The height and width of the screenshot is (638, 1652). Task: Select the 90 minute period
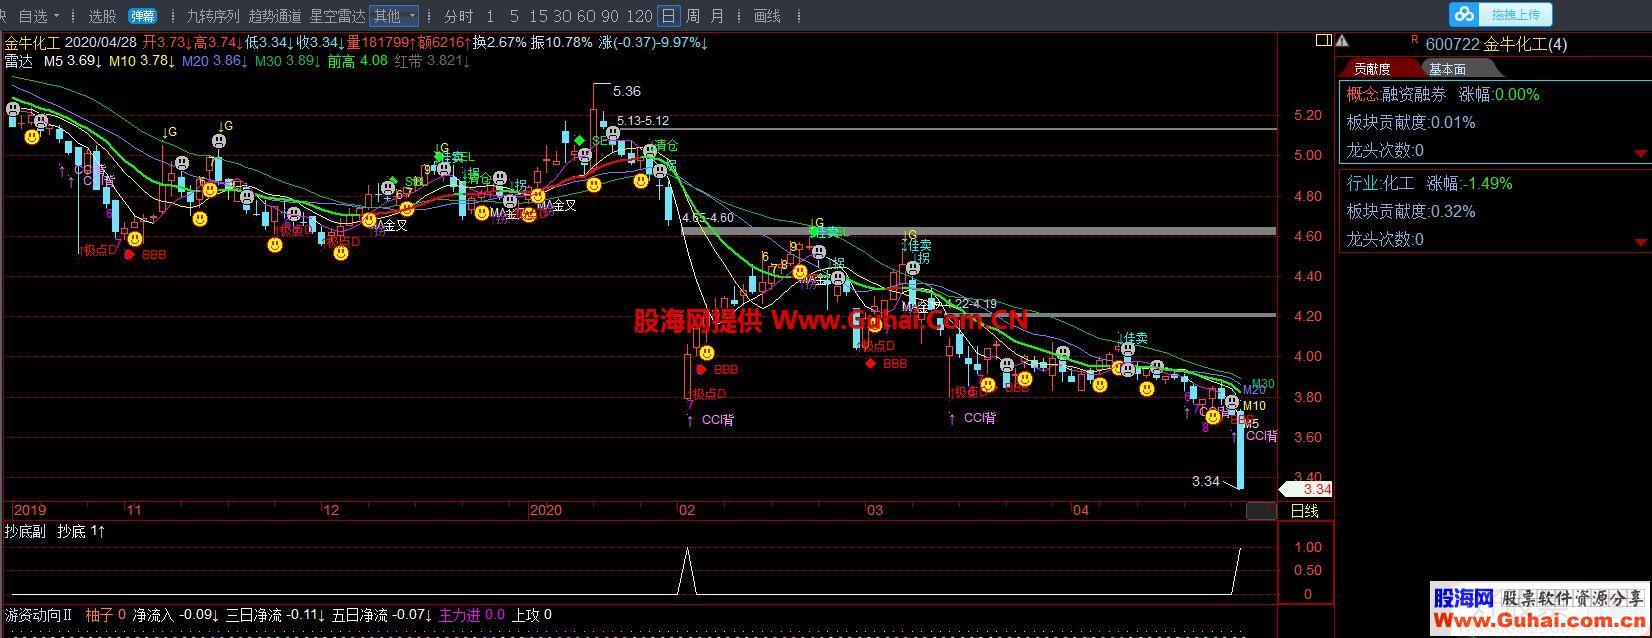pos(610,16)
